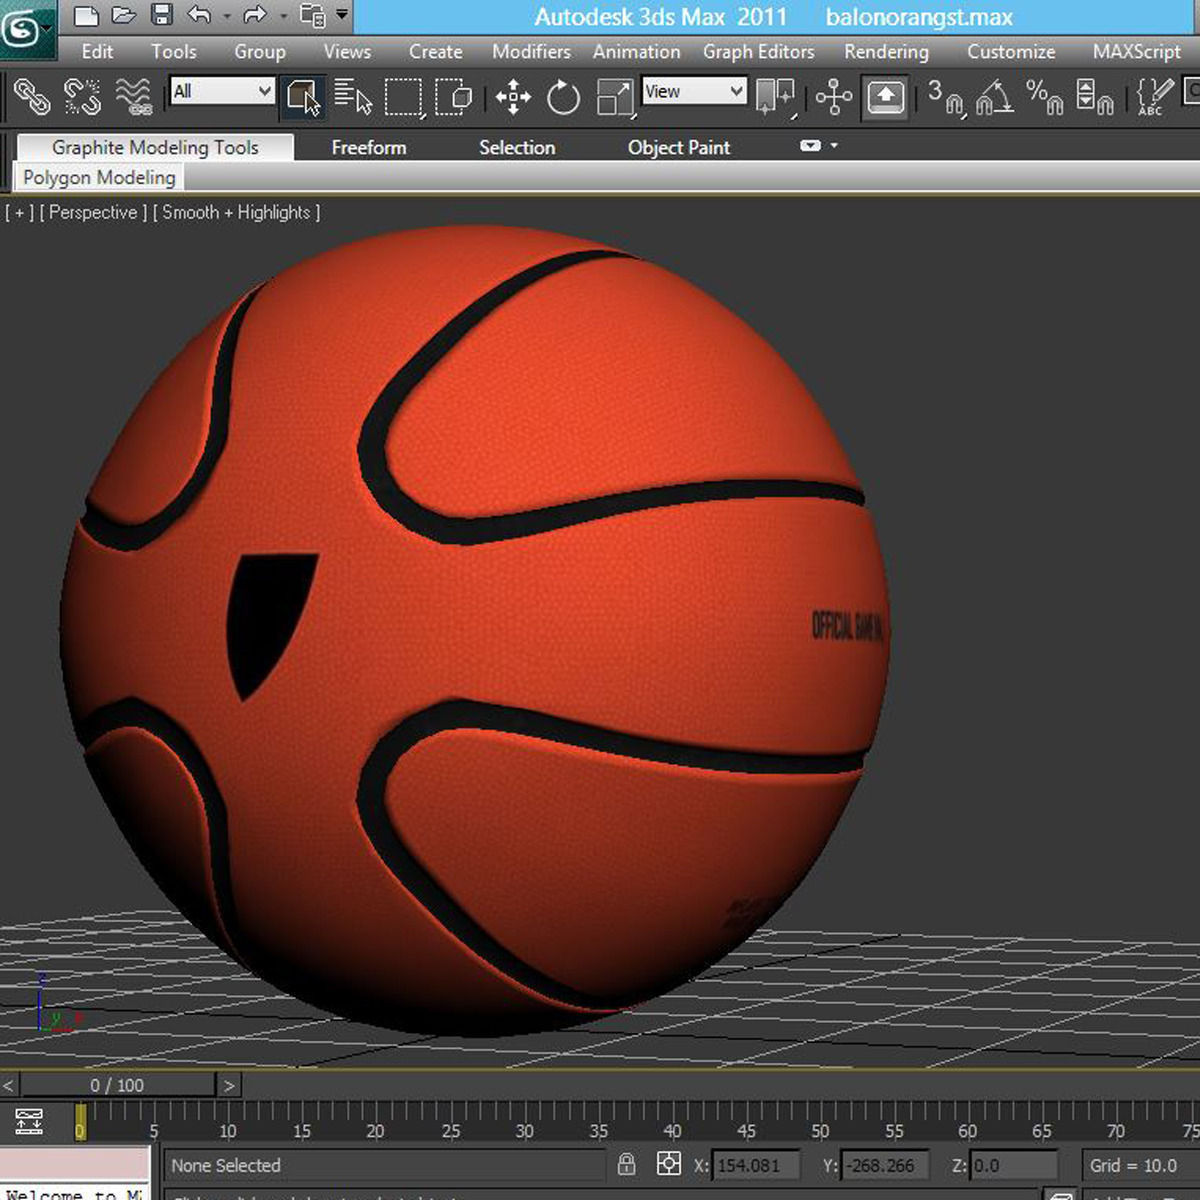The width and height of the screenshot is (1200, 1200).
Task: Undo the last action with the Undo arrow
Action: pos(199,16)
